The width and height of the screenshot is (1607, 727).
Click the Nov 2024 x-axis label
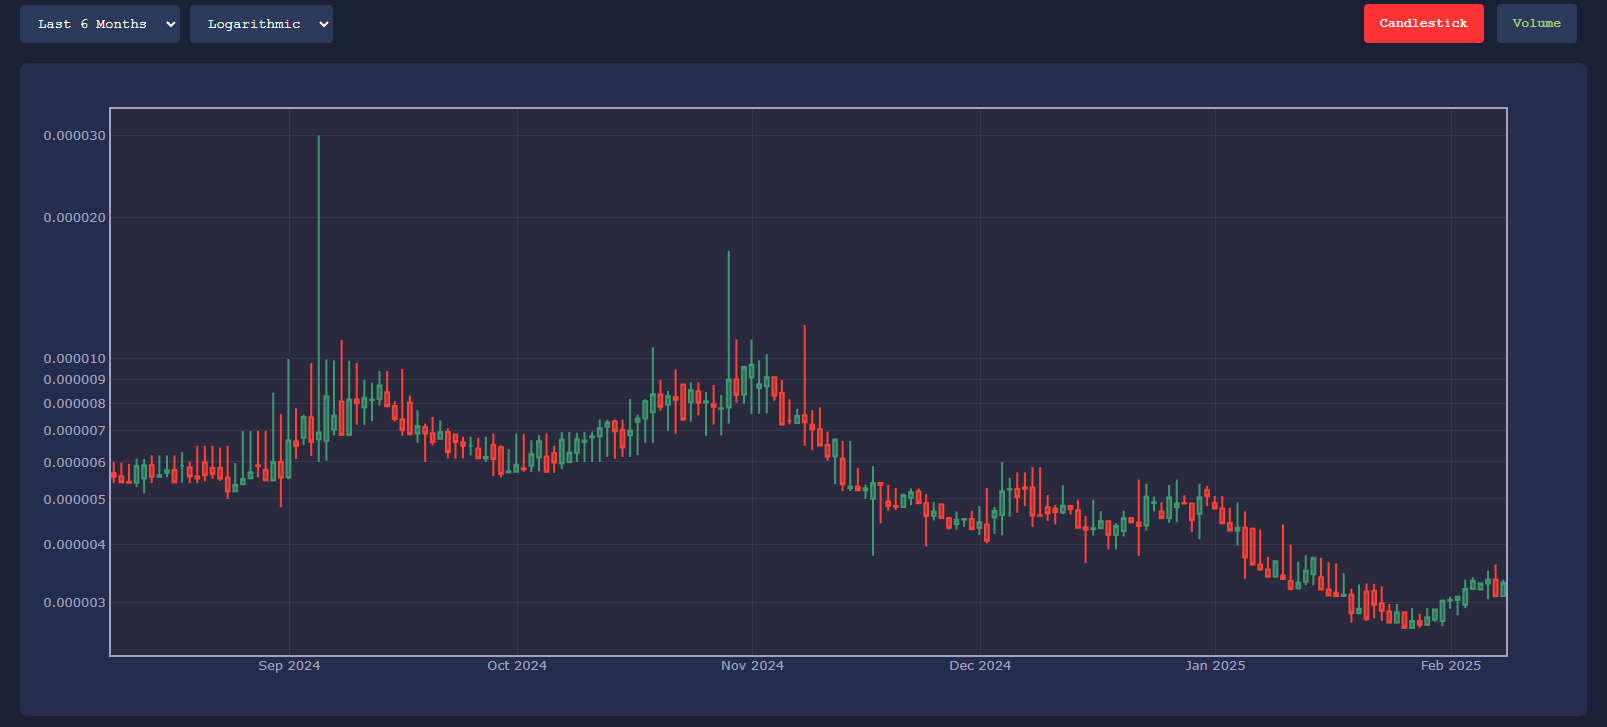[752, 666]
